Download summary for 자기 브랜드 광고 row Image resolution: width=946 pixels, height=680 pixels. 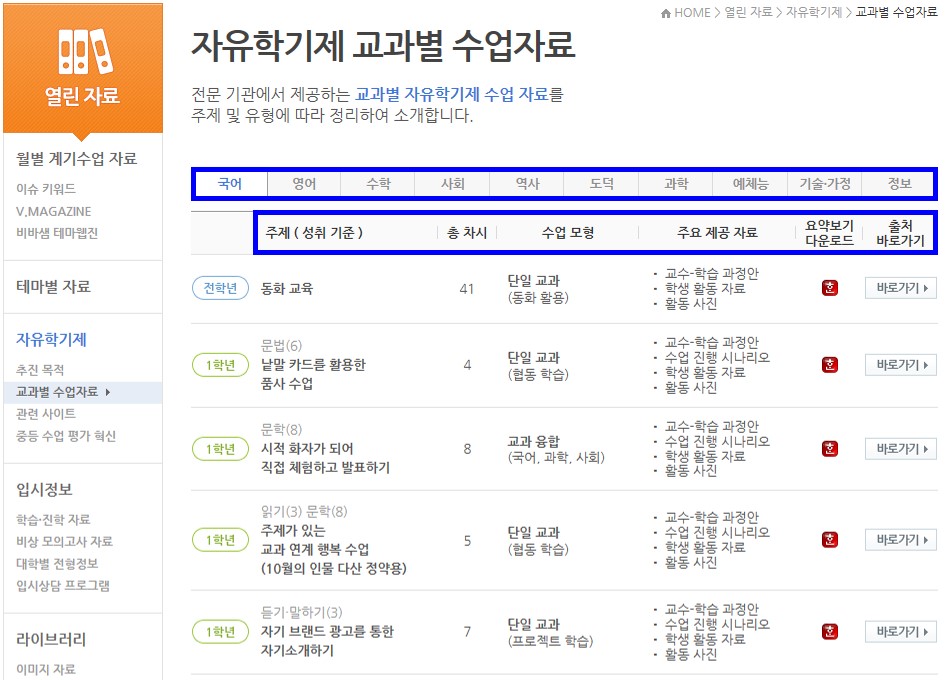[x=830, y=631]
